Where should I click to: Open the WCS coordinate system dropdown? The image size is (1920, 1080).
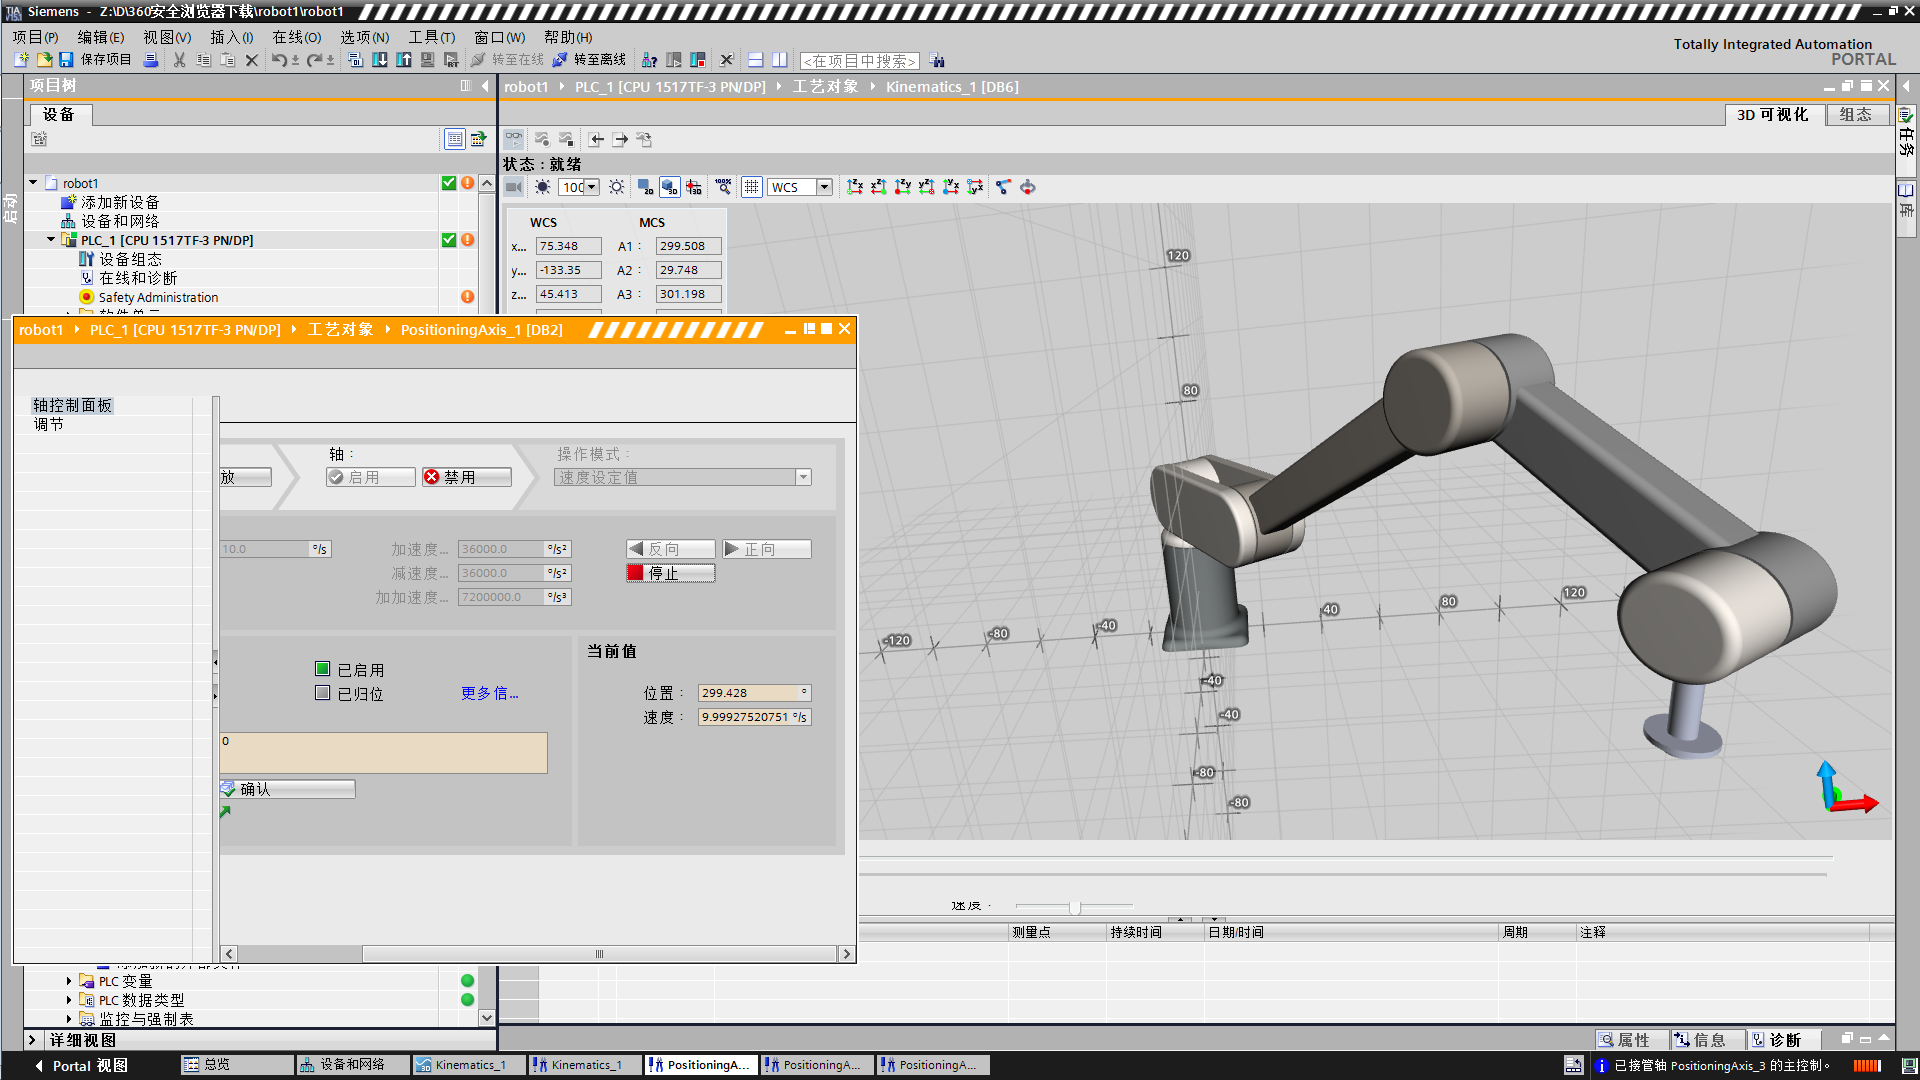coord(824,187)
